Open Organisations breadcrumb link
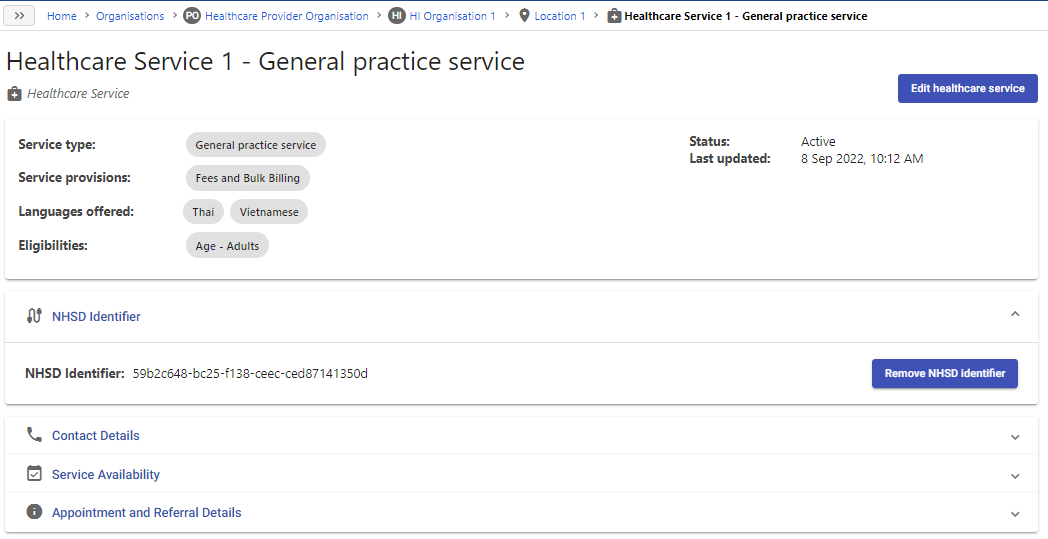The image size is (1048, 539). (130, 16)
